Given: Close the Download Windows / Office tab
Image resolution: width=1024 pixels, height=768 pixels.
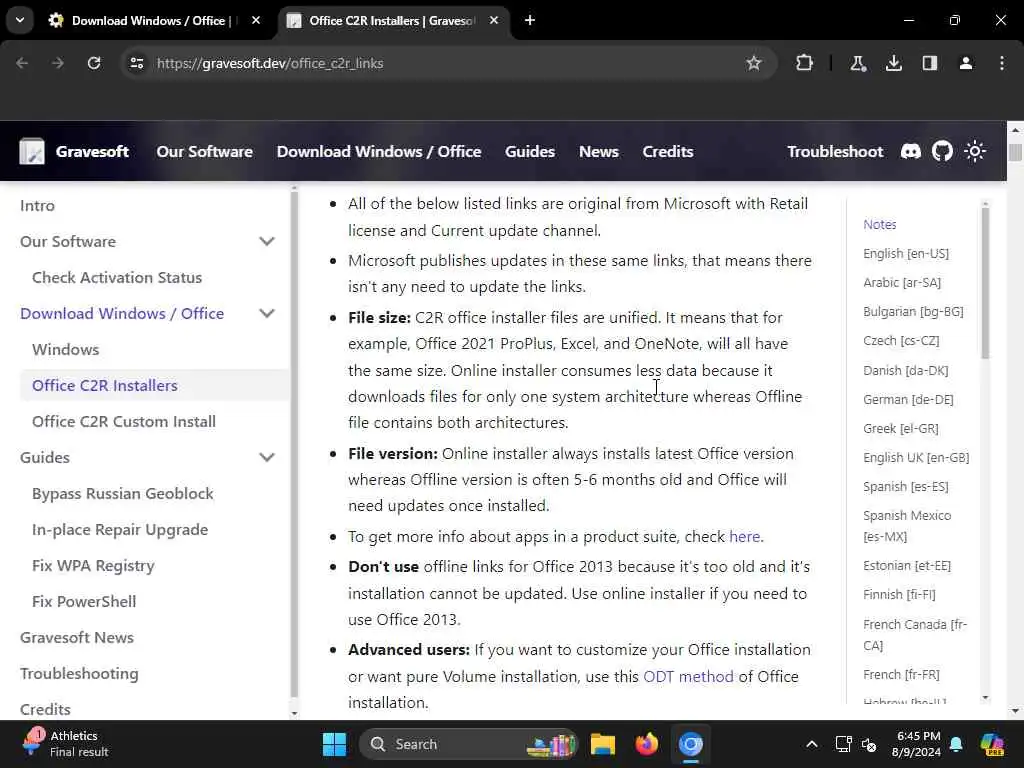Looking at the screenshot, I should click(x=256, y=20).
